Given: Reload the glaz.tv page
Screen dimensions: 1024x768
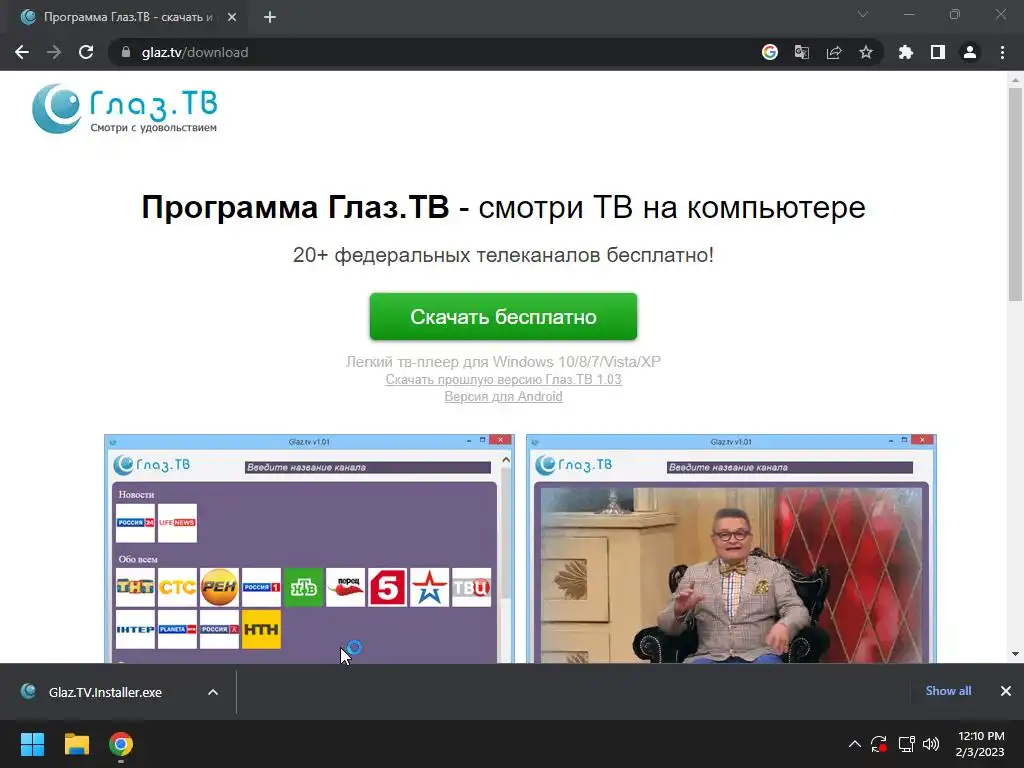Looking at the screenshot, I should 86,52.
